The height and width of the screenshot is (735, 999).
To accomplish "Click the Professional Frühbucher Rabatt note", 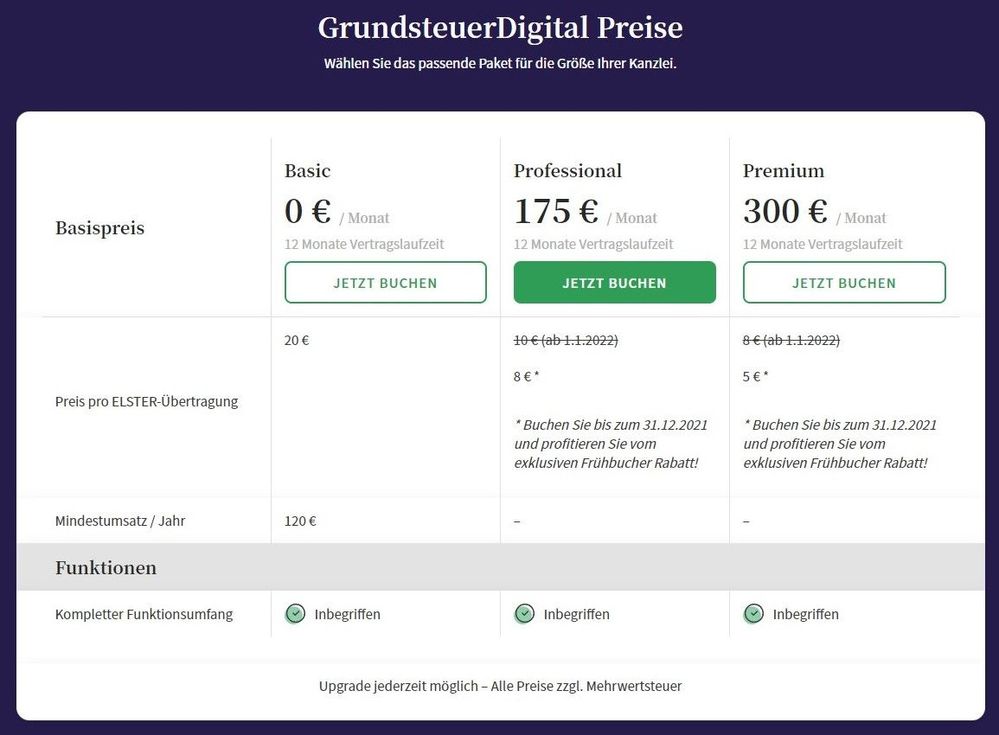I will click(x=610, y=444).
